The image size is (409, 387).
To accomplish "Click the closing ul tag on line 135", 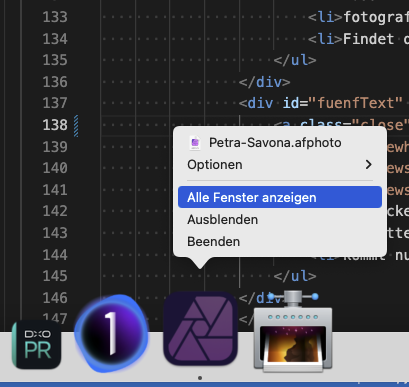I will pyautogui.click(x=295, y=60).
